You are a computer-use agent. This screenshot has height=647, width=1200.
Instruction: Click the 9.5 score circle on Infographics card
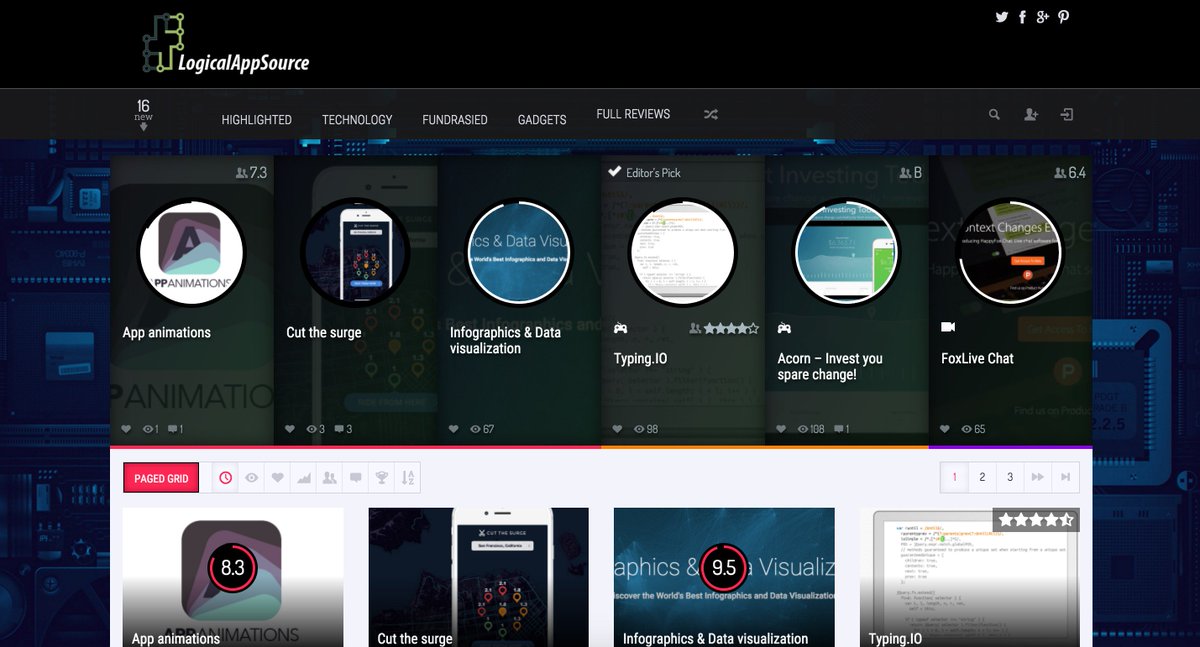pyautogui.click(x=724, y=568)
